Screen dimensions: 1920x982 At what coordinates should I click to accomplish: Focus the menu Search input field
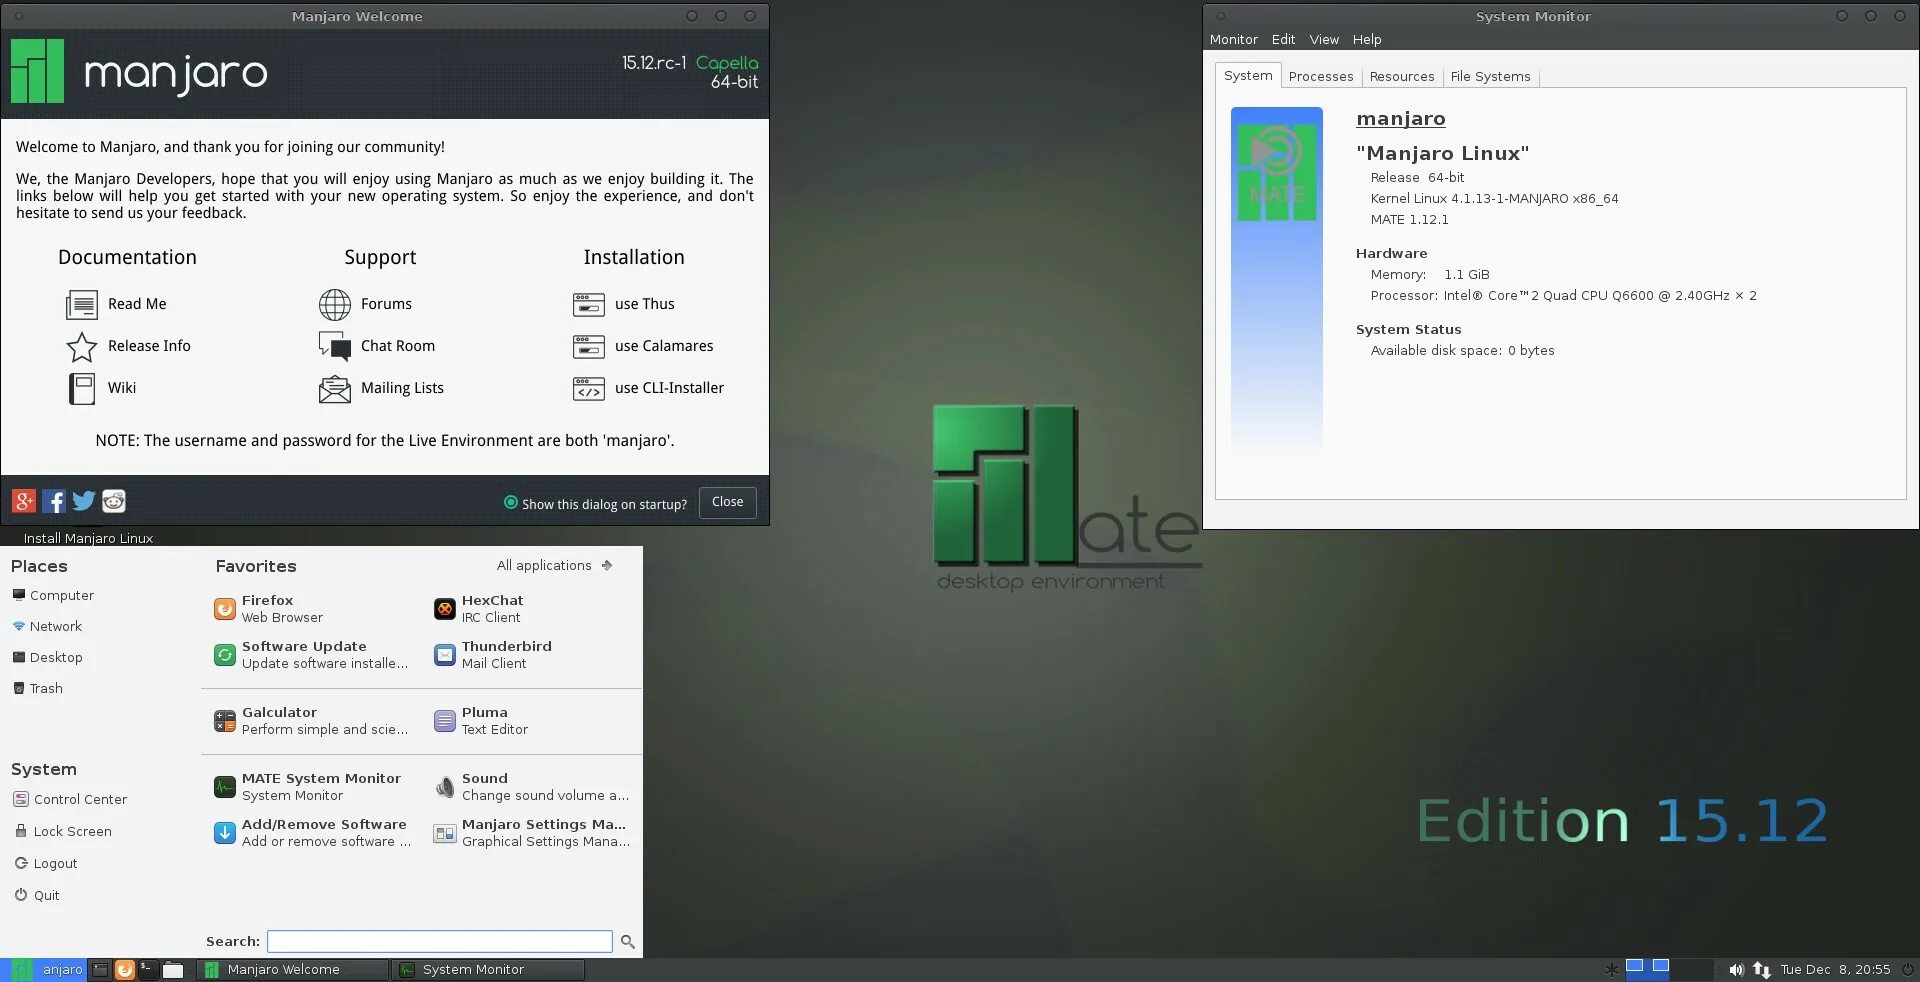440,941
